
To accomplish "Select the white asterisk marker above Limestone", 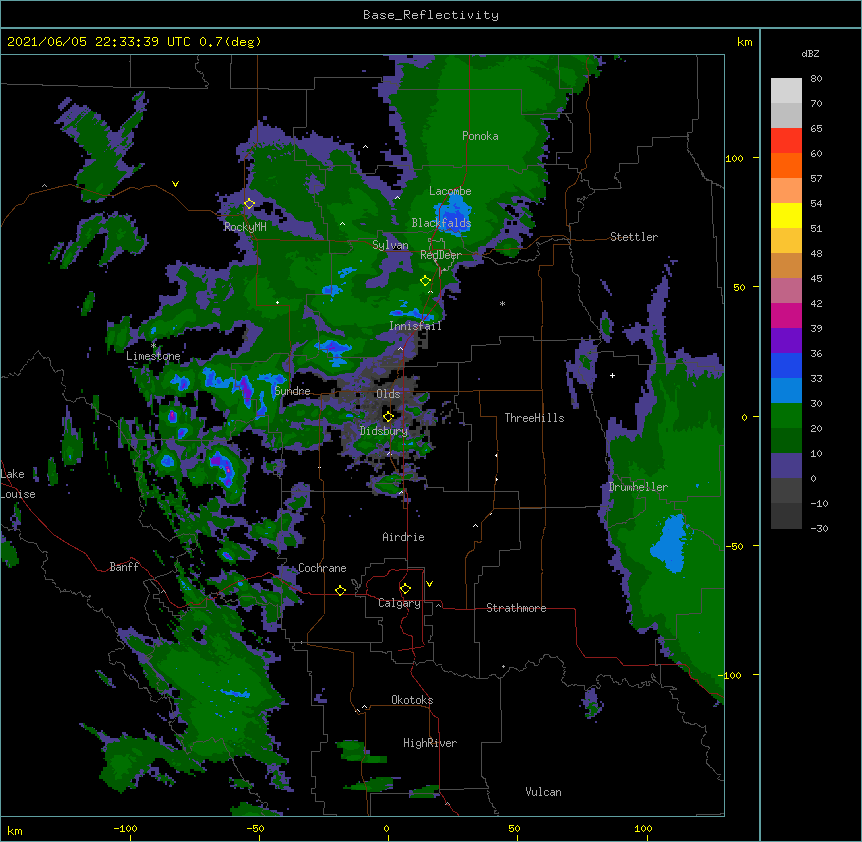I will coord(153,346).
